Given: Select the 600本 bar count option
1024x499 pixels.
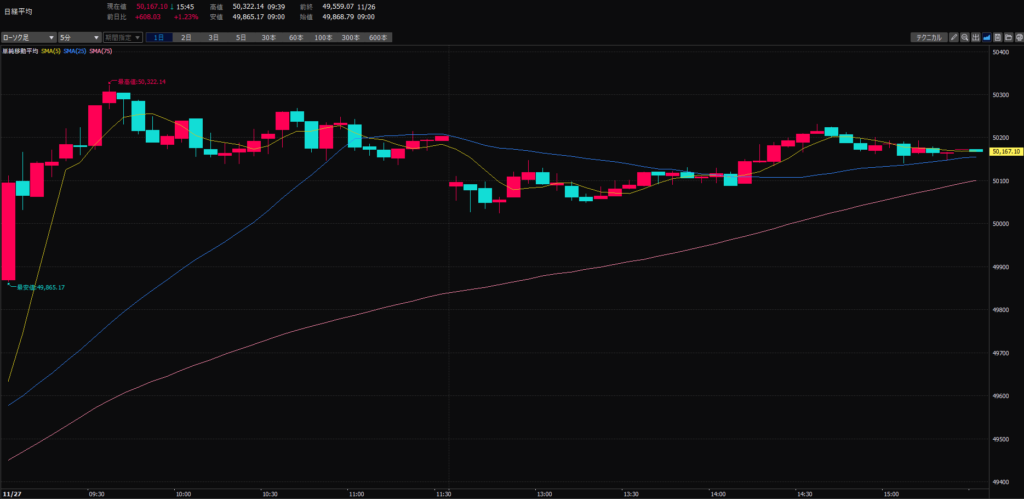Looking at the screenshot, I should click(x=377, y=37).
